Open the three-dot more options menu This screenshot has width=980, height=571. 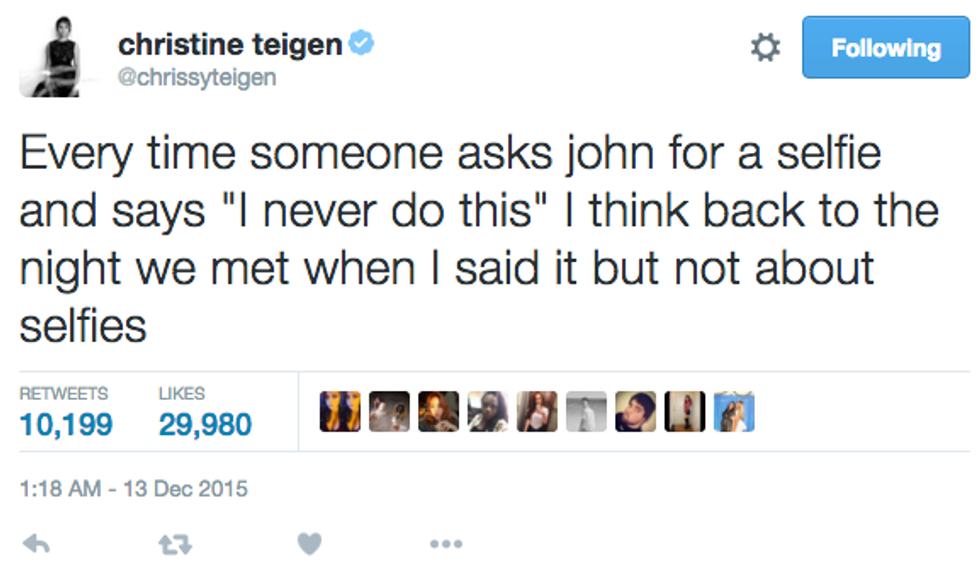(x=446, y=544)
